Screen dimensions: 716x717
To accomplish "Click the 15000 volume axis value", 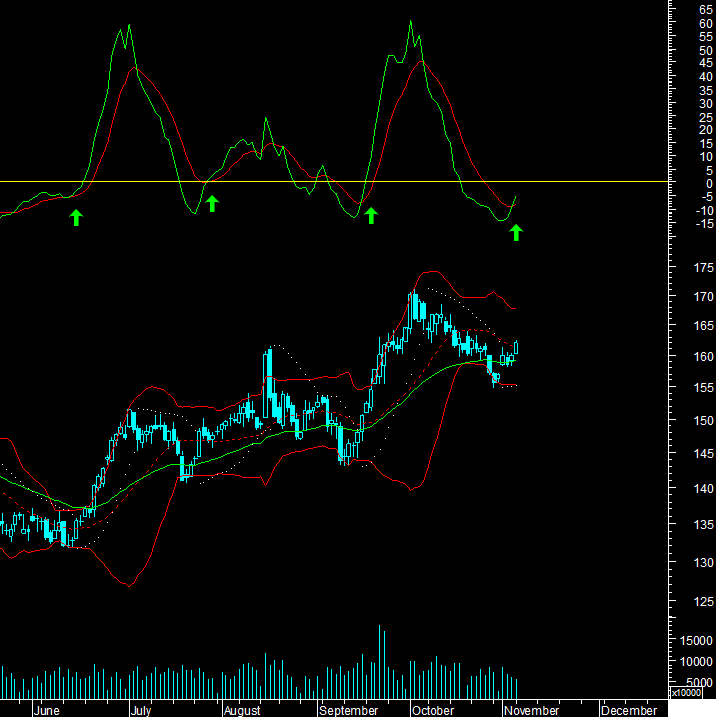I will click(696, 641).
